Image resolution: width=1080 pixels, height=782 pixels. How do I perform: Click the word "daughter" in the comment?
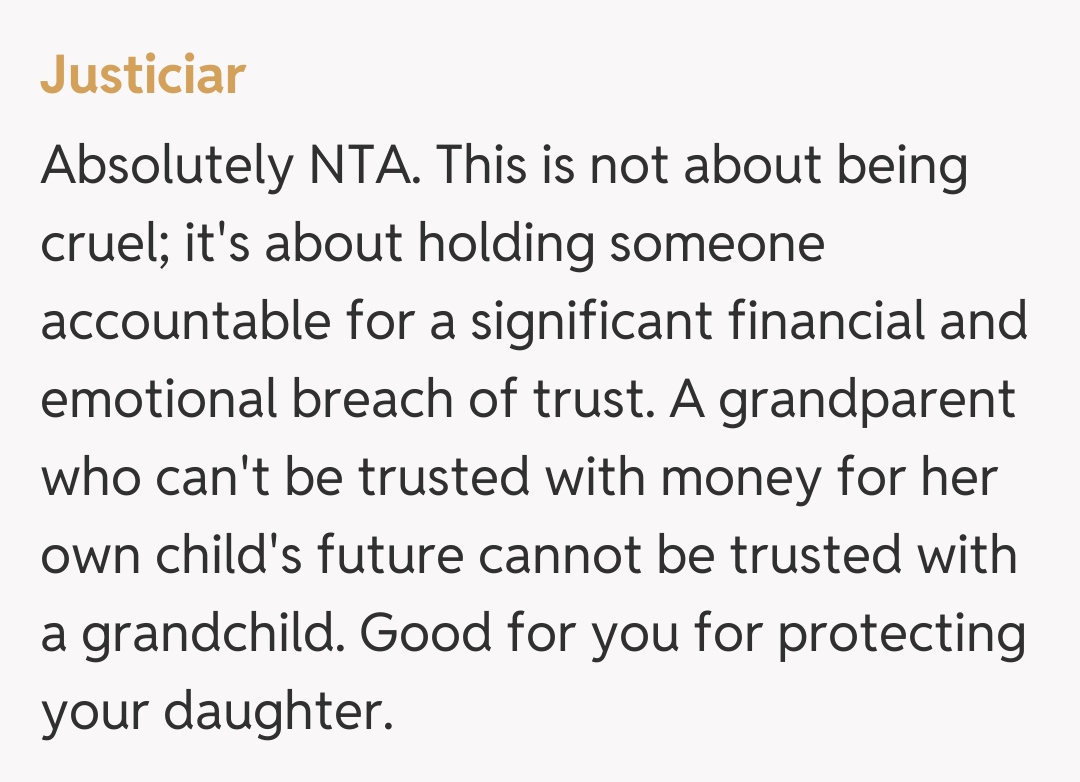[273, 711]
